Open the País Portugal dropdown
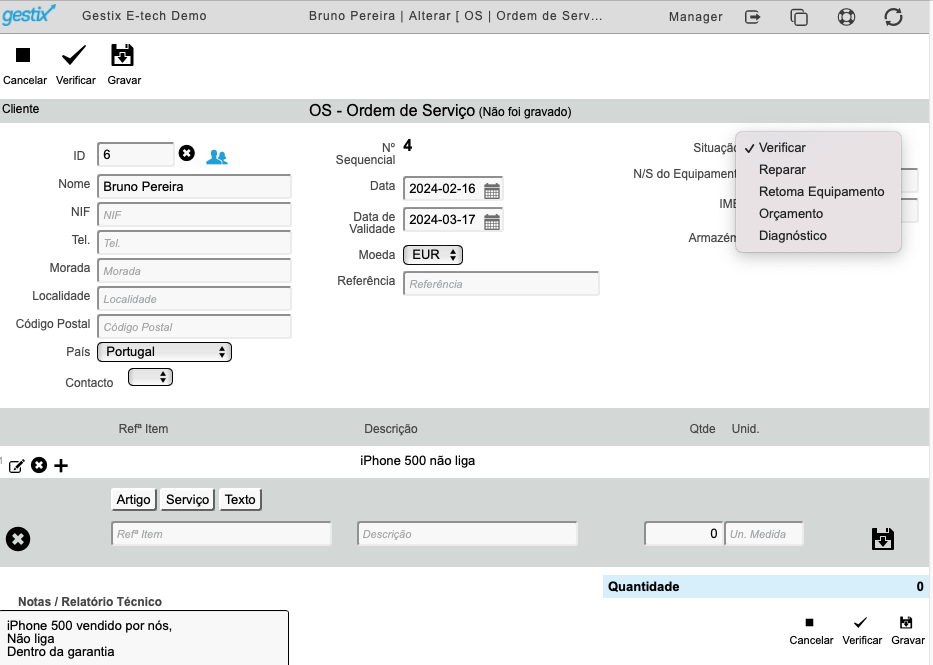This screenshot has height=665, width=933. click(164, 352)
